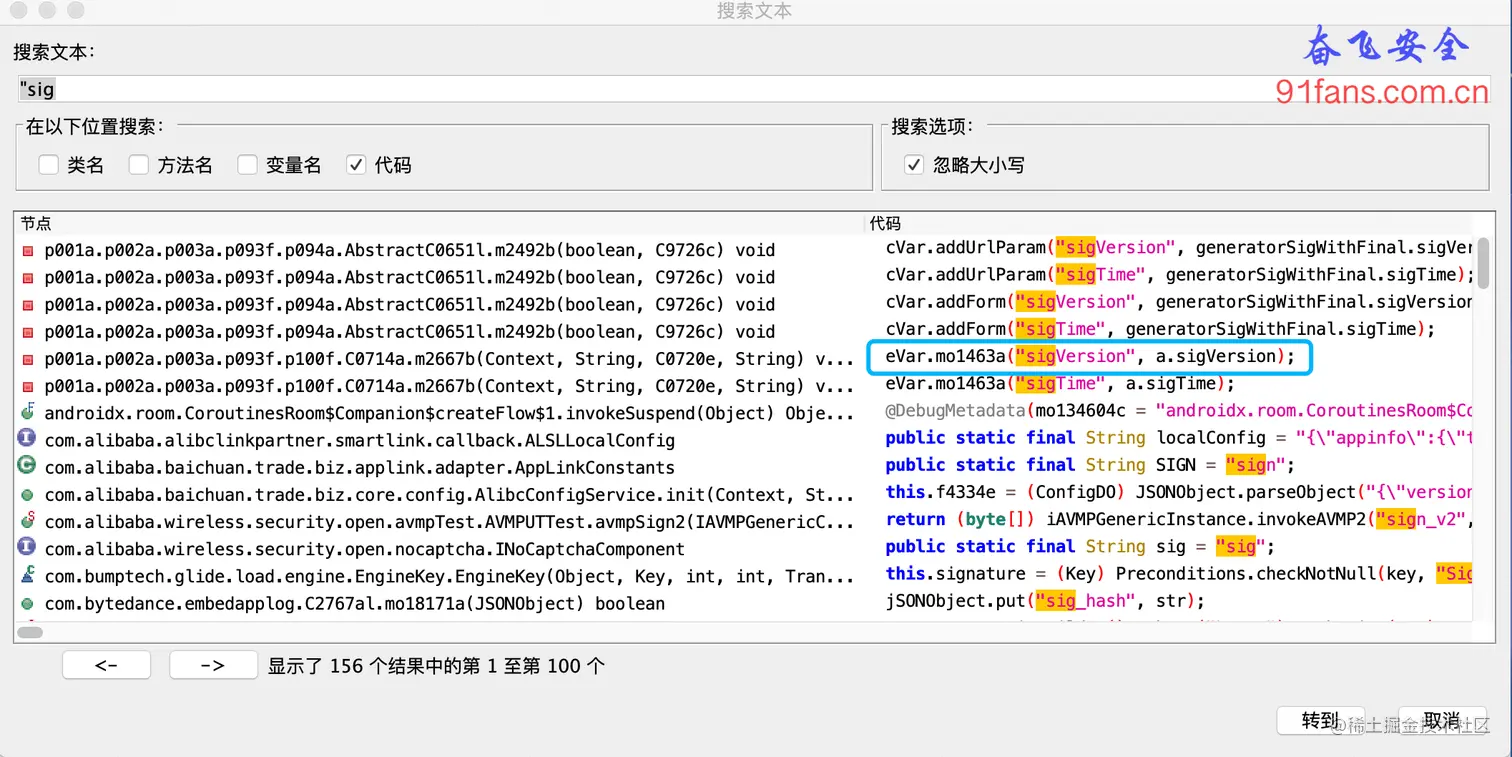1512x757 pixels.
Task: Click the interface icon beside INoCaptchaComponent
Action: [x=27, y=548]
